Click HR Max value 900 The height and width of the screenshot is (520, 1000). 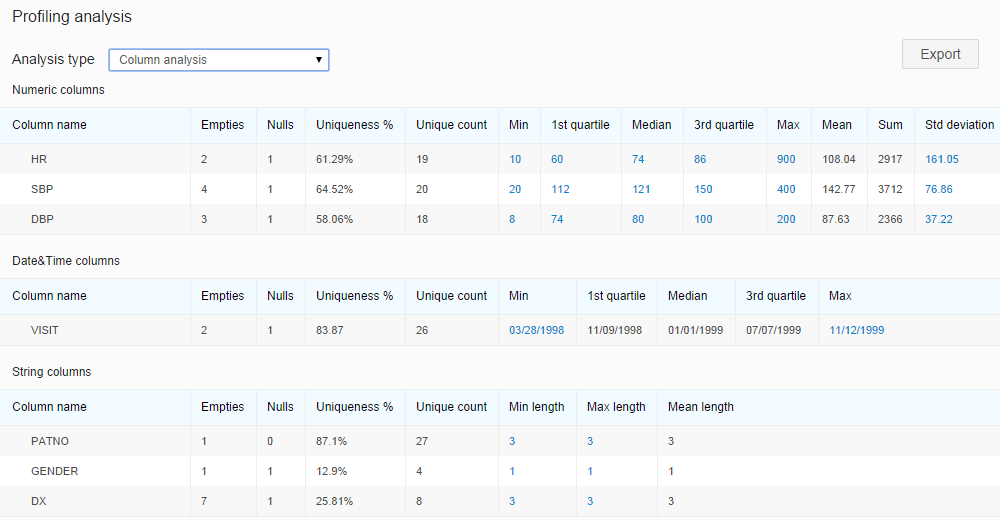point(786,159)
